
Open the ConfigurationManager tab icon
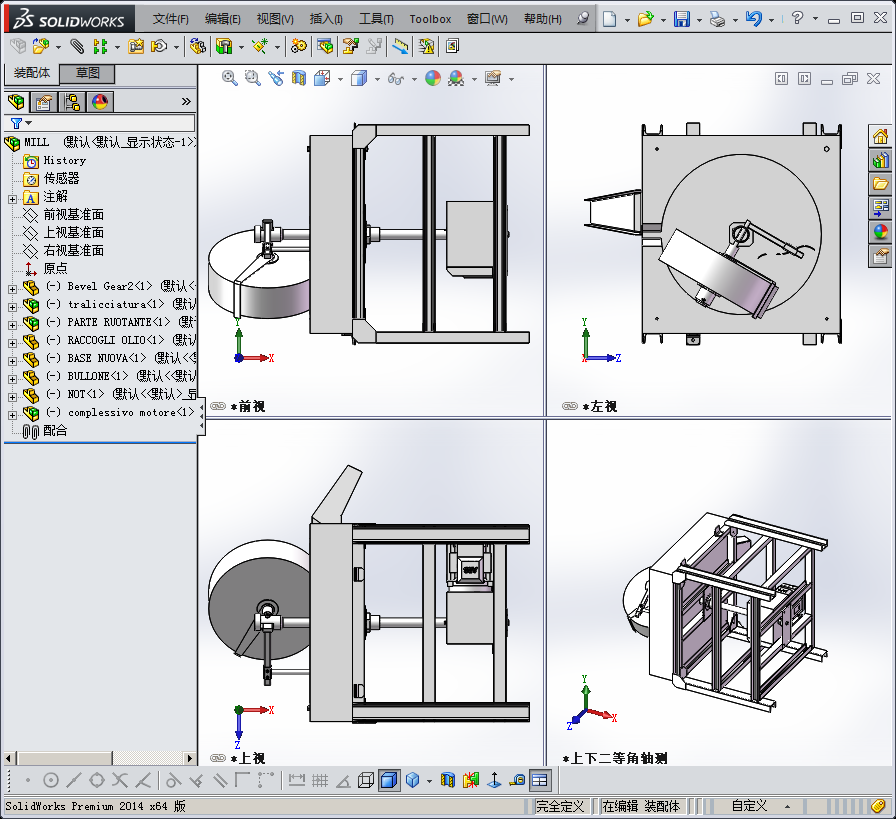coord(72,102)
